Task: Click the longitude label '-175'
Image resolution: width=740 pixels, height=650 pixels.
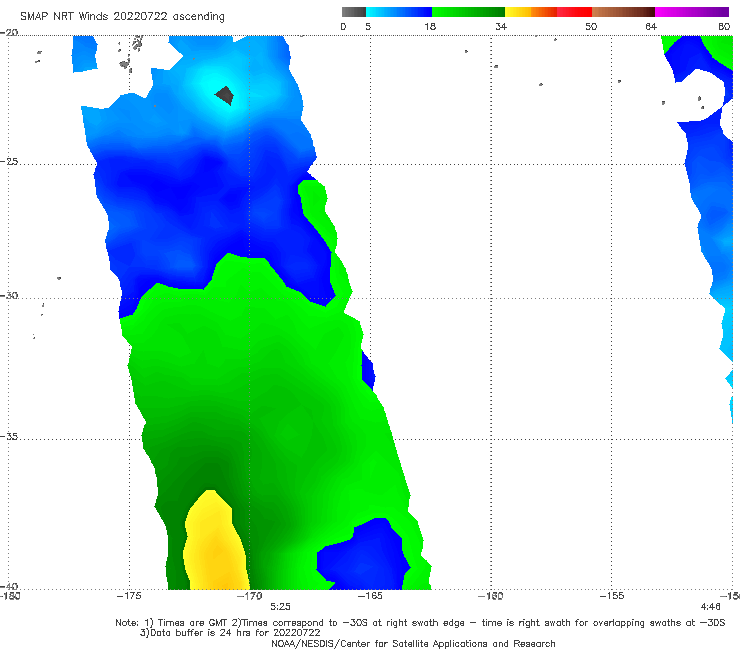Action: click(129, 596)
